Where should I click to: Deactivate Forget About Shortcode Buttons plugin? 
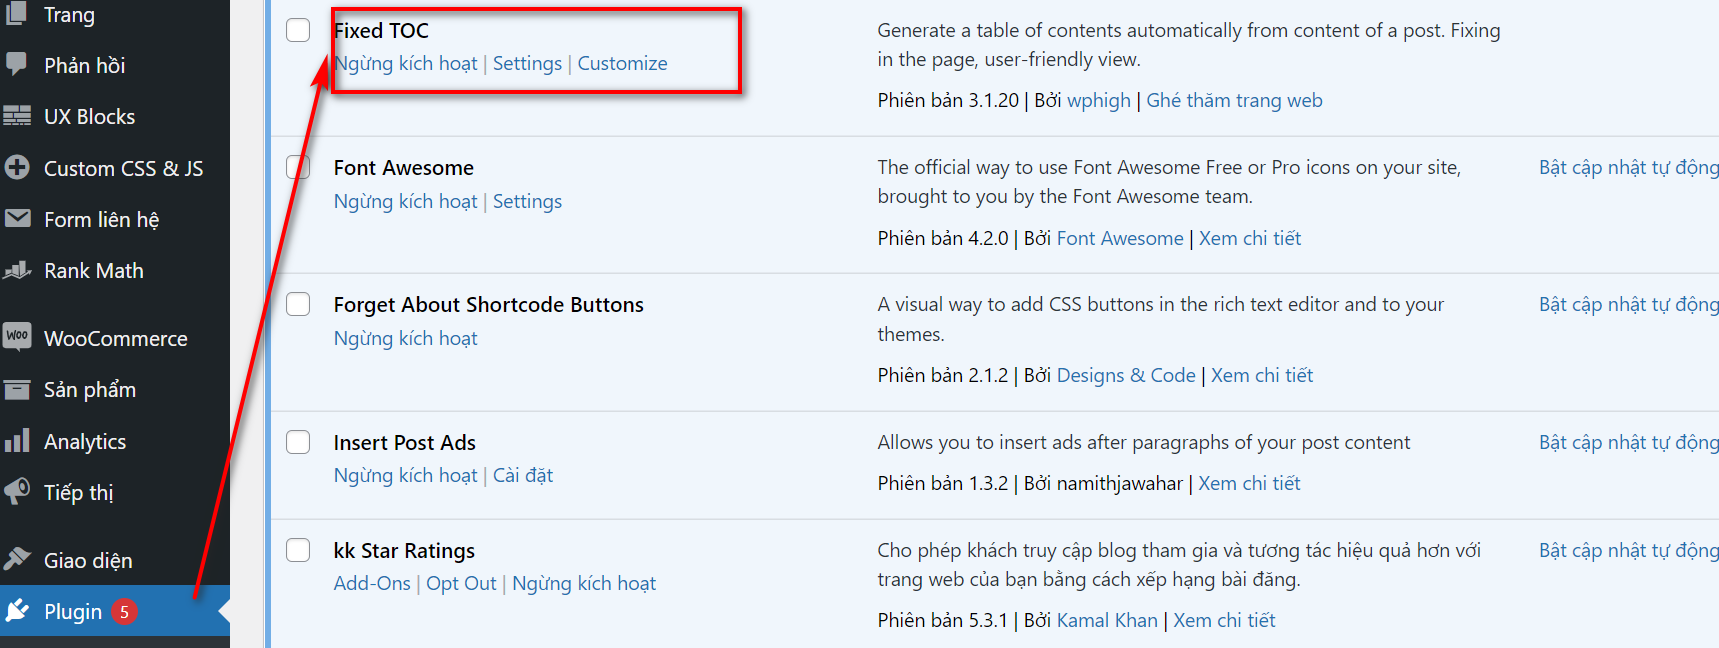click(406, 338)
